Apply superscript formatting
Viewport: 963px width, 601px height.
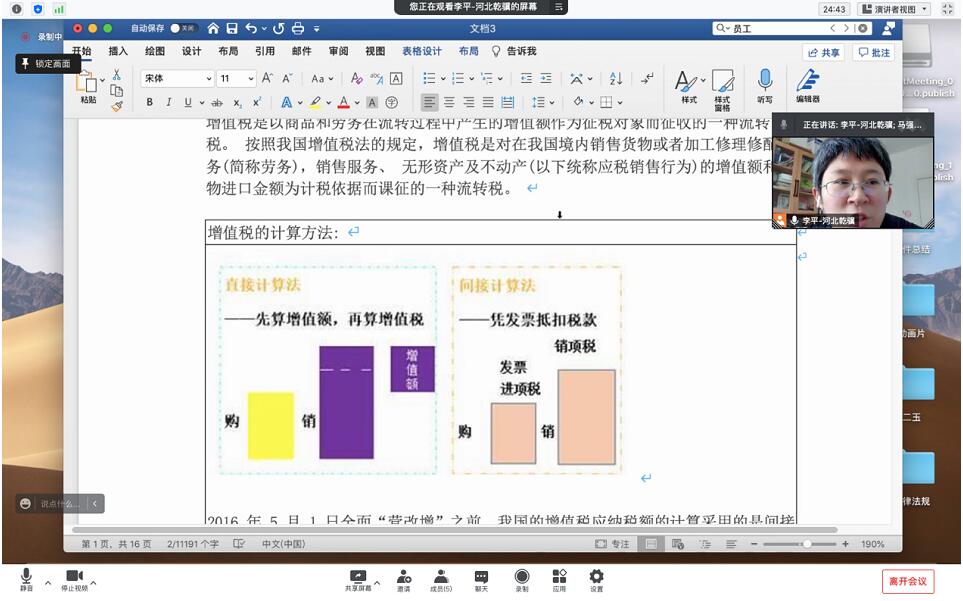pyautogui.click(x=257, y=103)
